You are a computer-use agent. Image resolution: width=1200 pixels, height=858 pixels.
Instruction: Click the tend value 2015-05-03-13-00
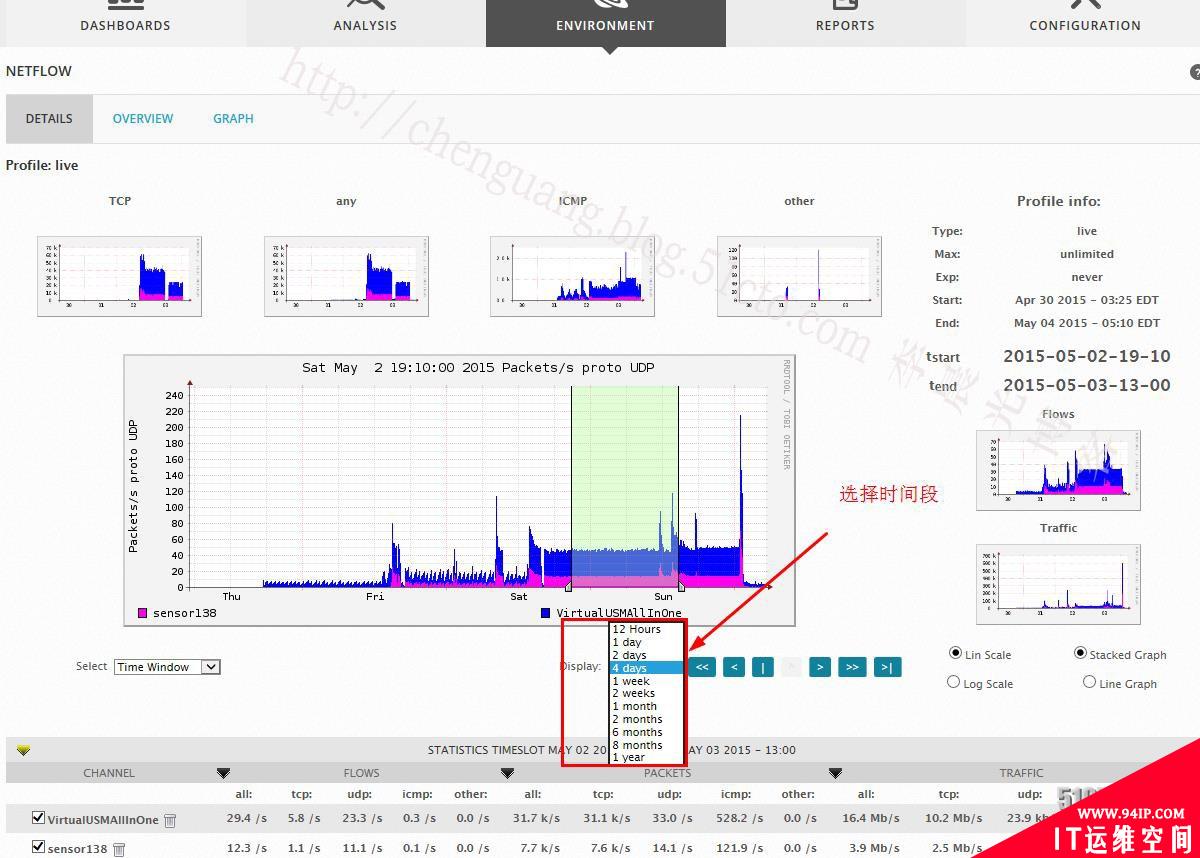[x=1086, y=385]
